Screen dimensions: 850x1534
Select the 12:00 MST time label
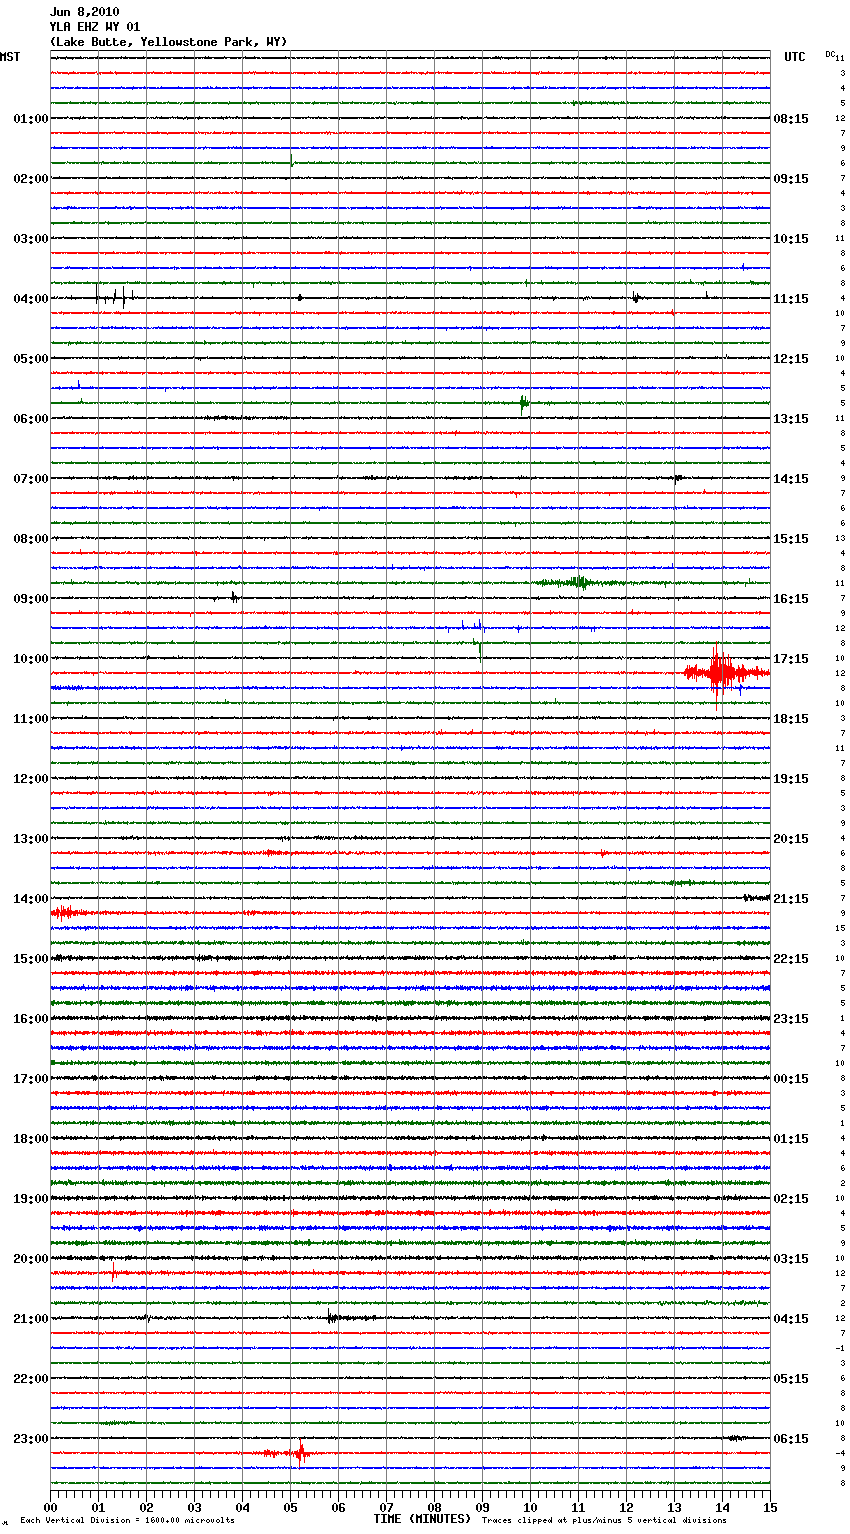31,779
